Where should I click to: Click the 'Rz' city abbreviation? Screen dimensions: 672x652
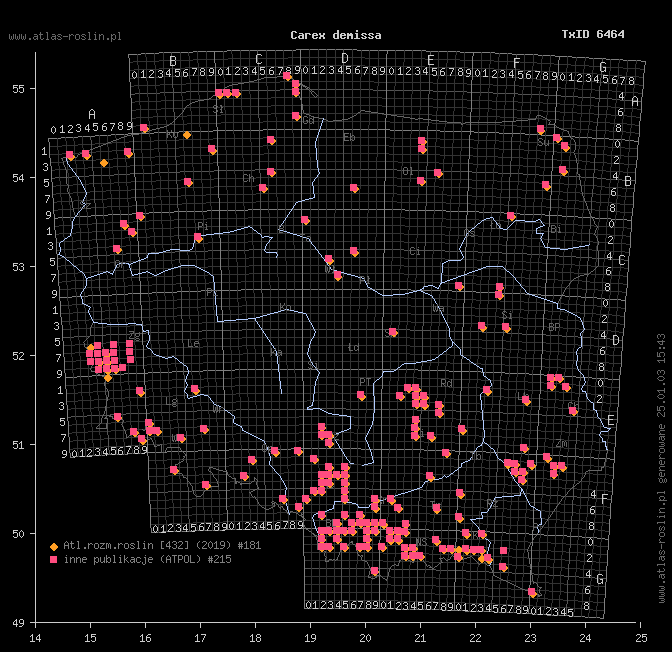coord(492,504)
